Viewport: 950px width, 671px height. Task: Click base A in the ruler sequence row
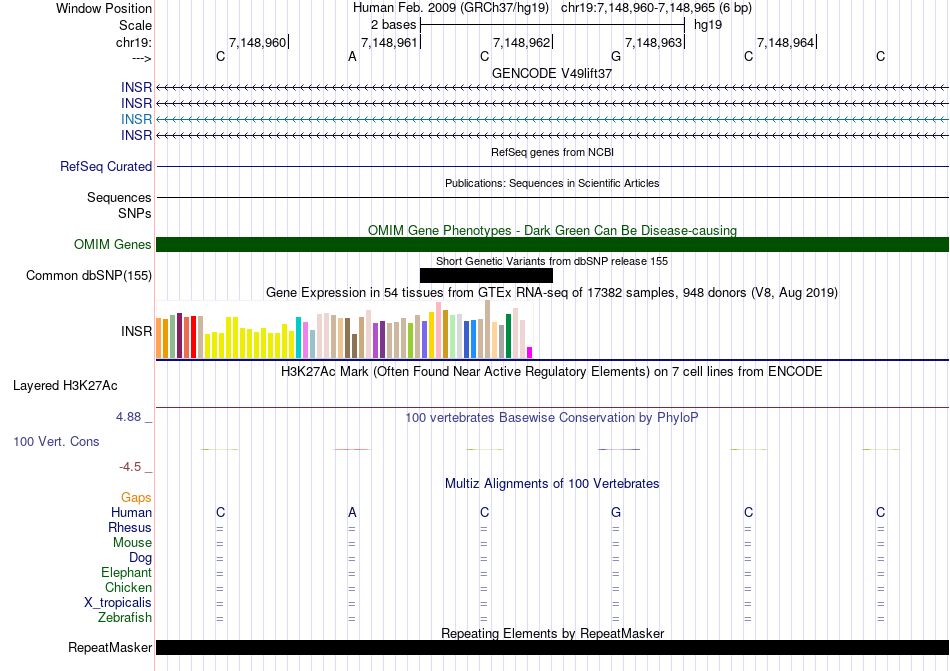352,57
